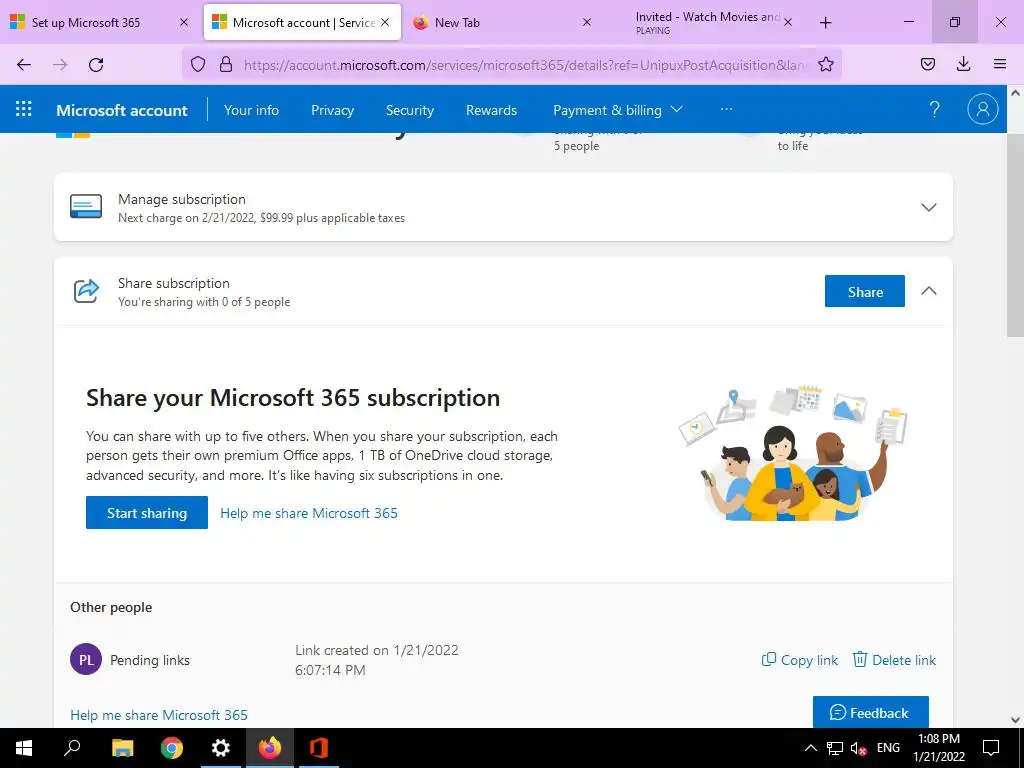Bookmark this page with the star

tap(825, 64)
